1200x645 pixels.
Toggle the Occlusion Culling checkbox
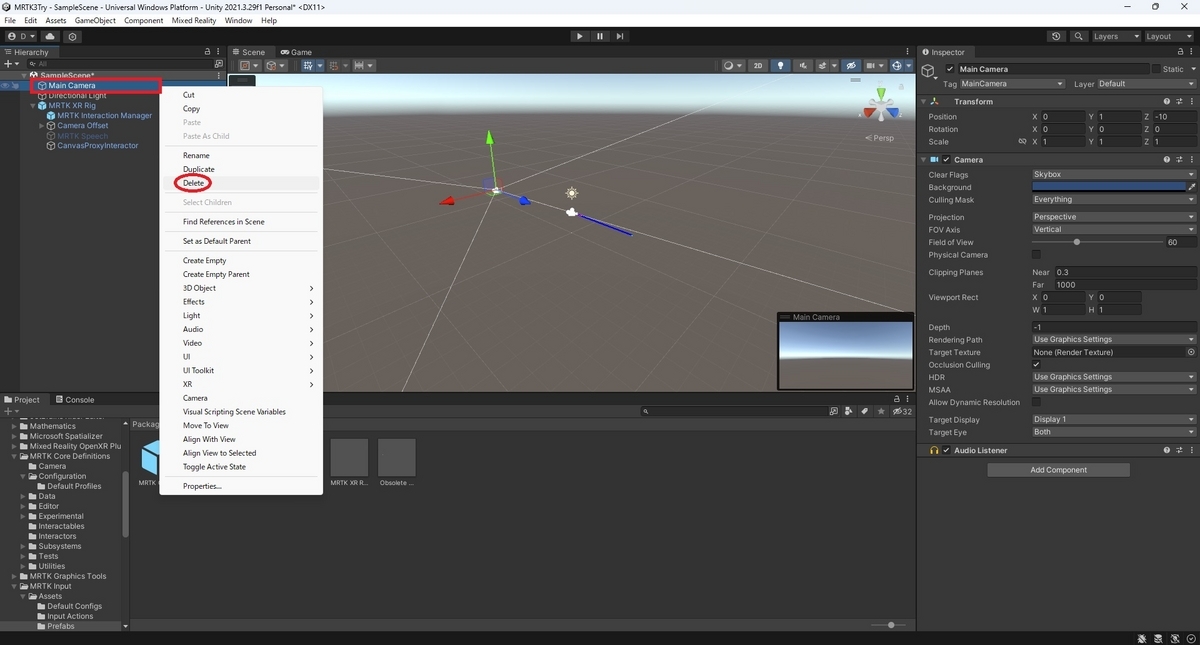pos(1036,365)
